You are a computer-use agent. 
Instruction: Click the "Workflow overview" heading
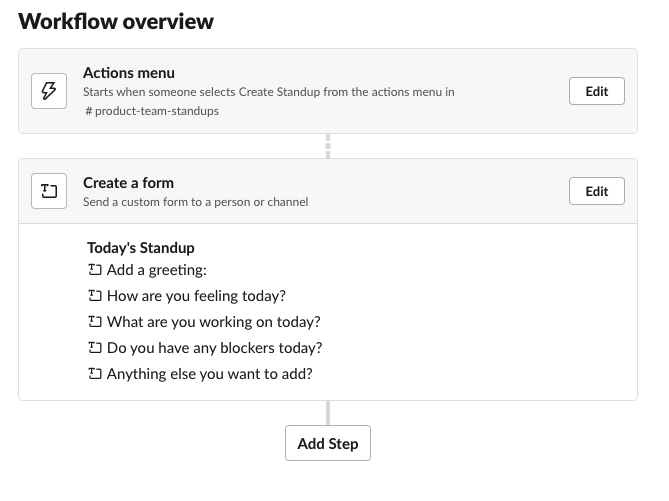116,21
